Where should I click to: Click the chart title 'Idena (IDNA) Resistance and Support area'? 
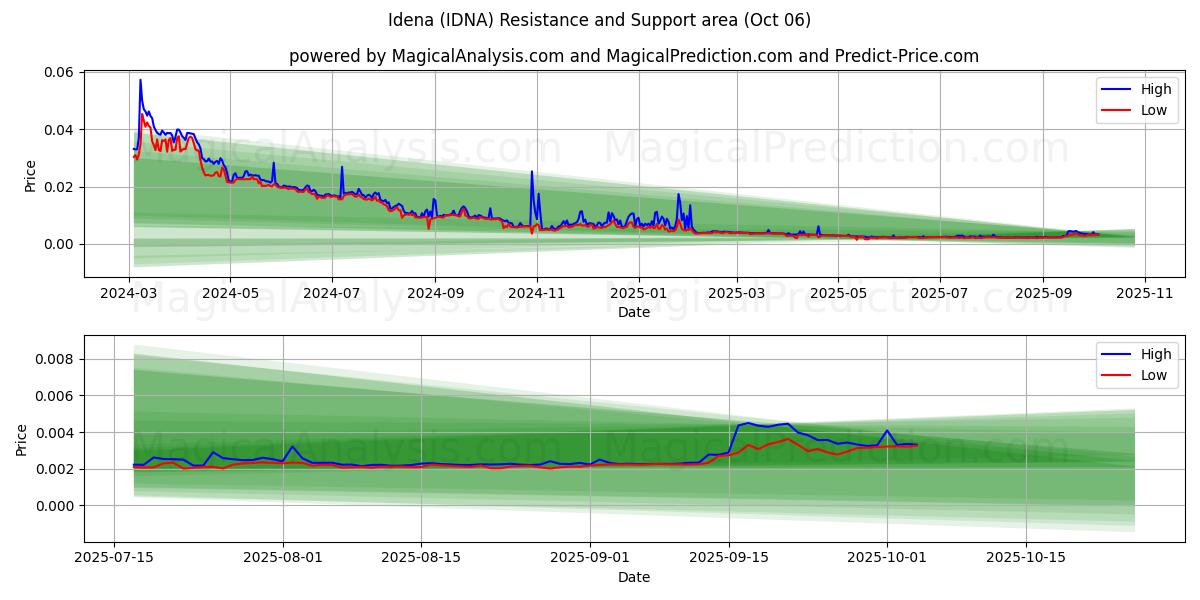599,20
